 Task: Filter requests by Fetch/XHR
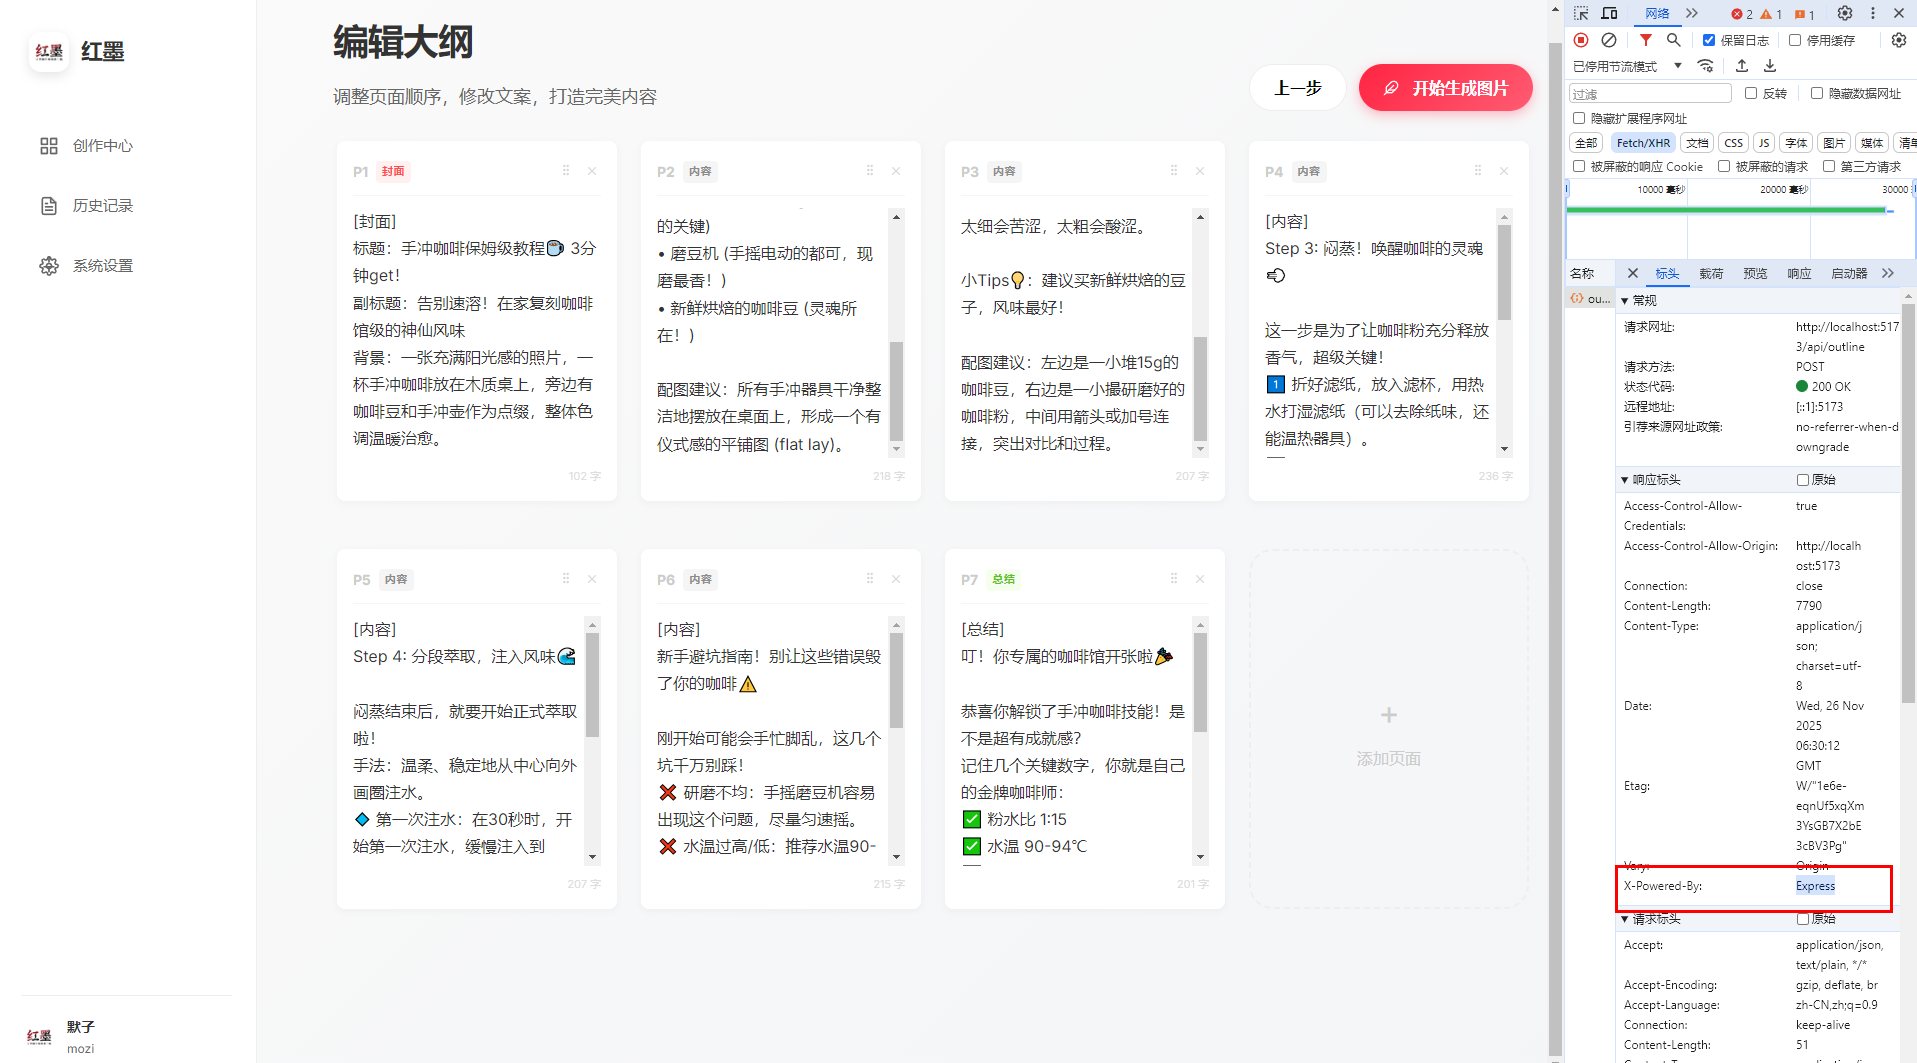point(1643,143)
